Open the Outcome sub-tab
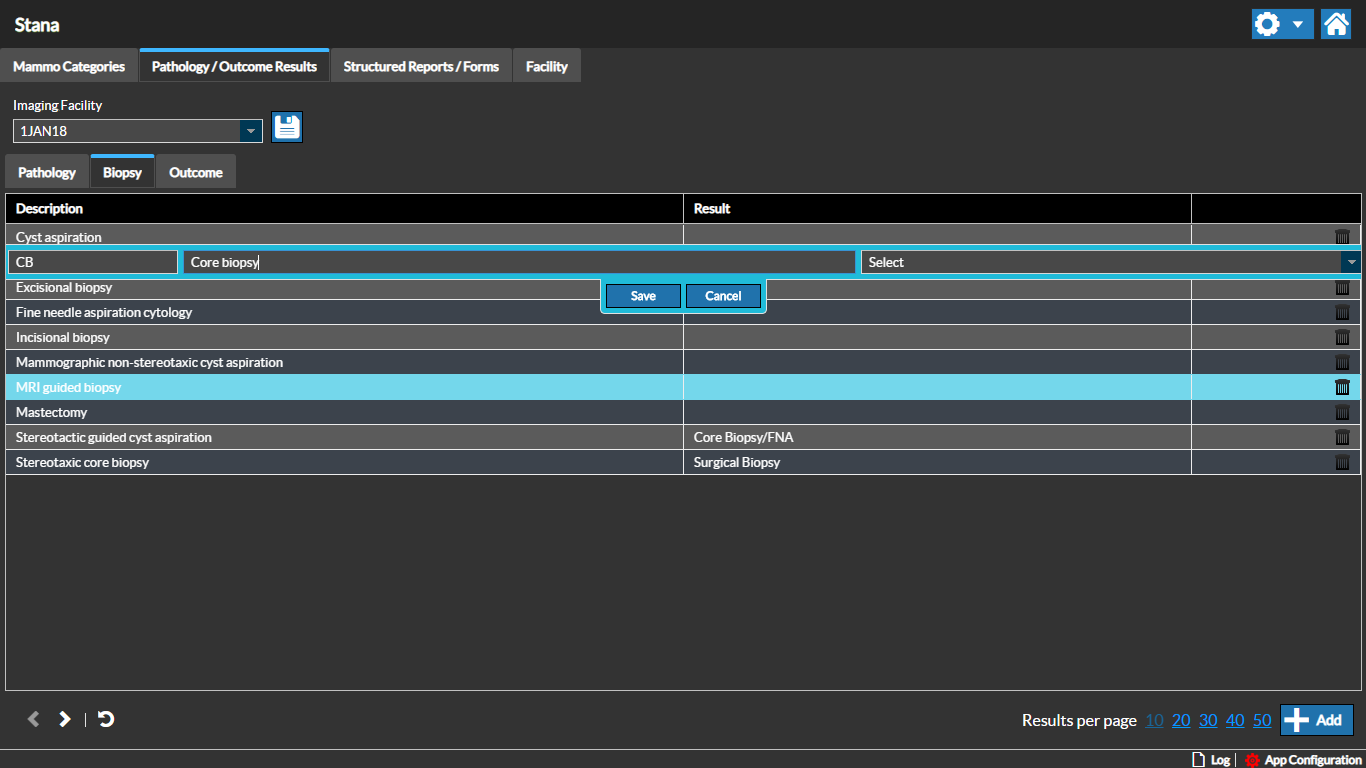The width and height of the screenshot is (1366, 768). point(196,172)
